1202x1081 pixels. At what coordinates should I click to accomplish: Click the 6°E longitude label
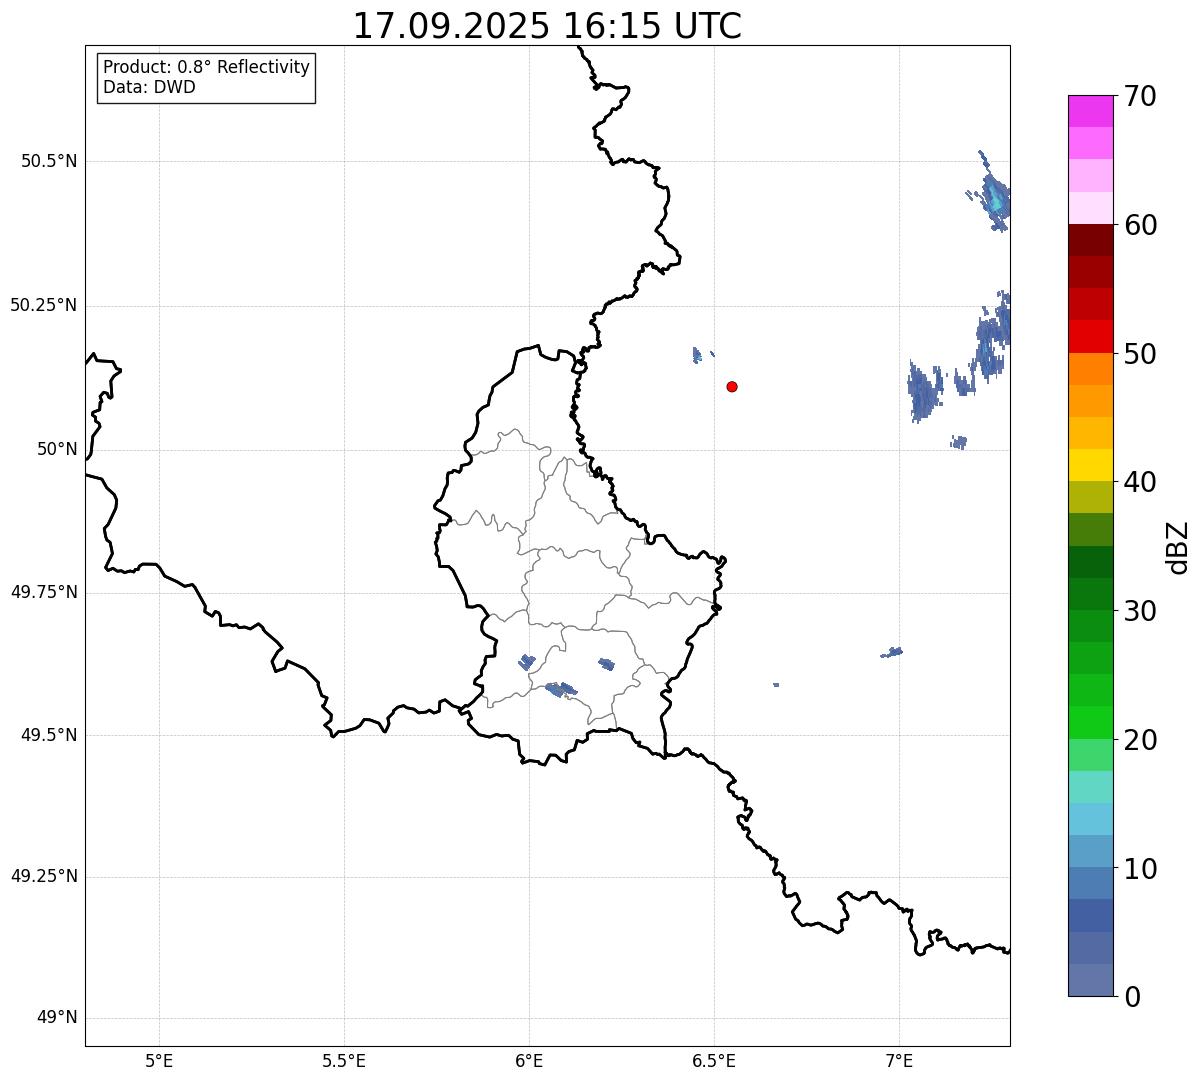click(x=529, y=1060)
